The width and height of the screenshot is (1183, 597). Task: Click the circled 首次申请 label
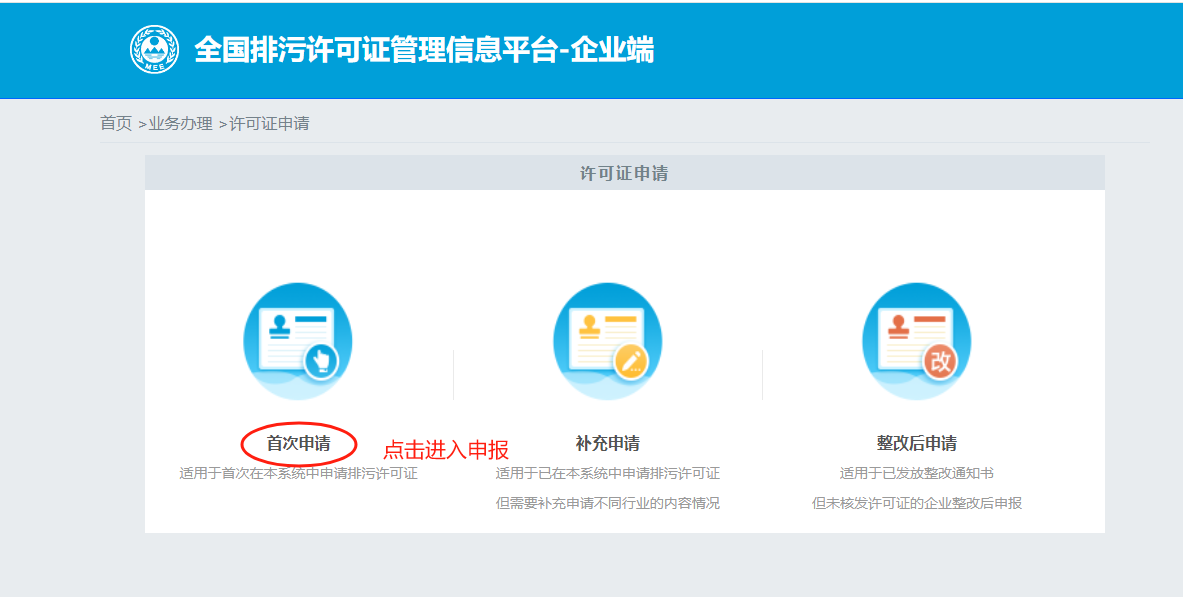click(298, 443)
